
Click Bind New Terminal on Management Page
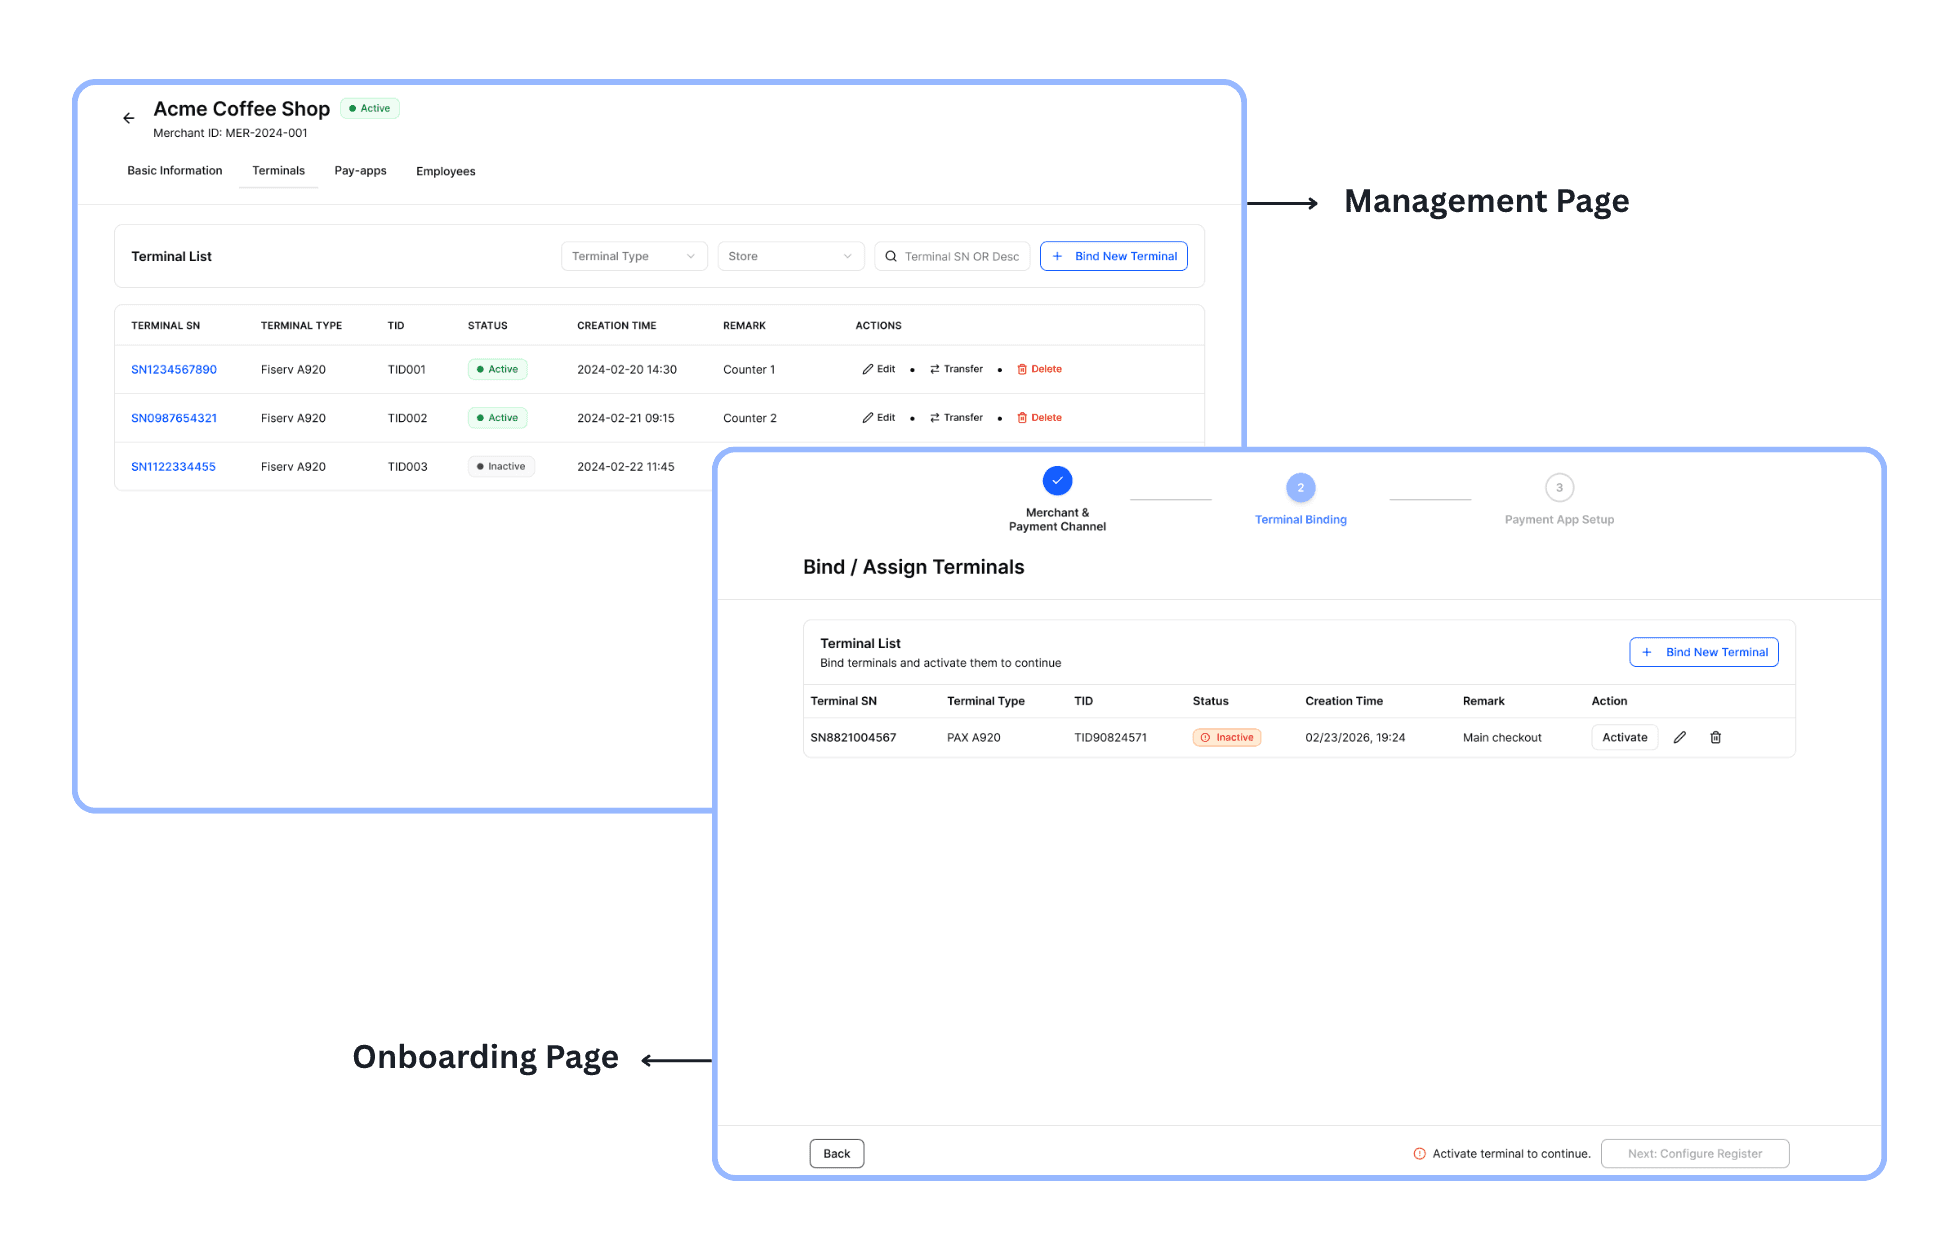click(1113, 256)
